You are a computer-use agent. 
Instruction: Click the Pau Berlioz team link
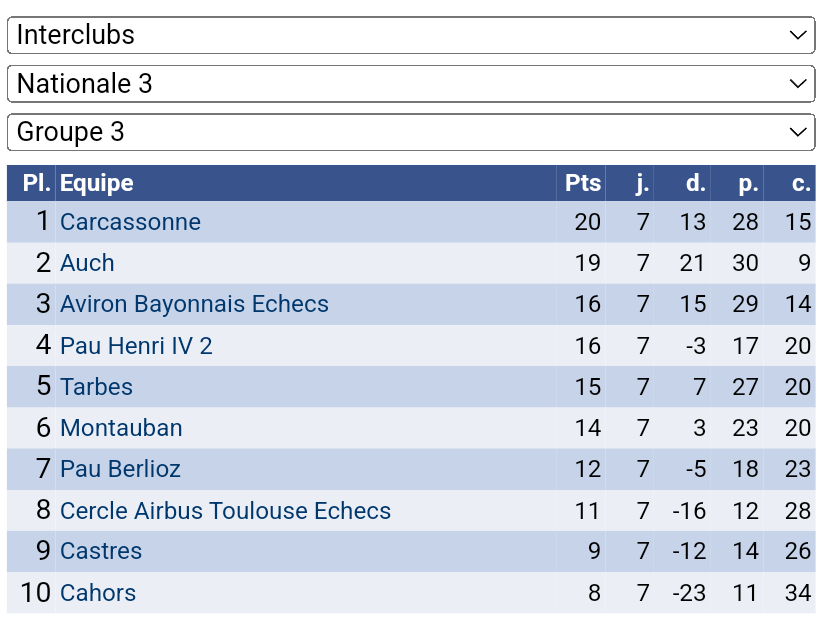(x=120, y=469)
